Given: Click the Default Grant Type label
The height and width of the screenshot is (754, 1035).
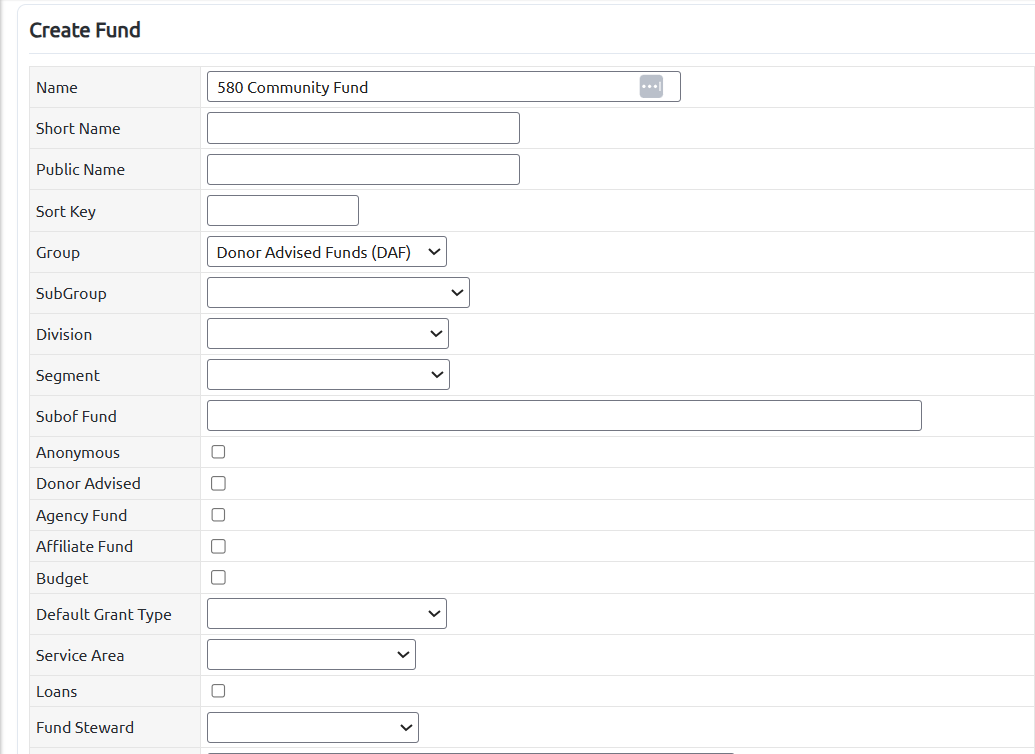Looking at the screenshot, I should point(104,615).
